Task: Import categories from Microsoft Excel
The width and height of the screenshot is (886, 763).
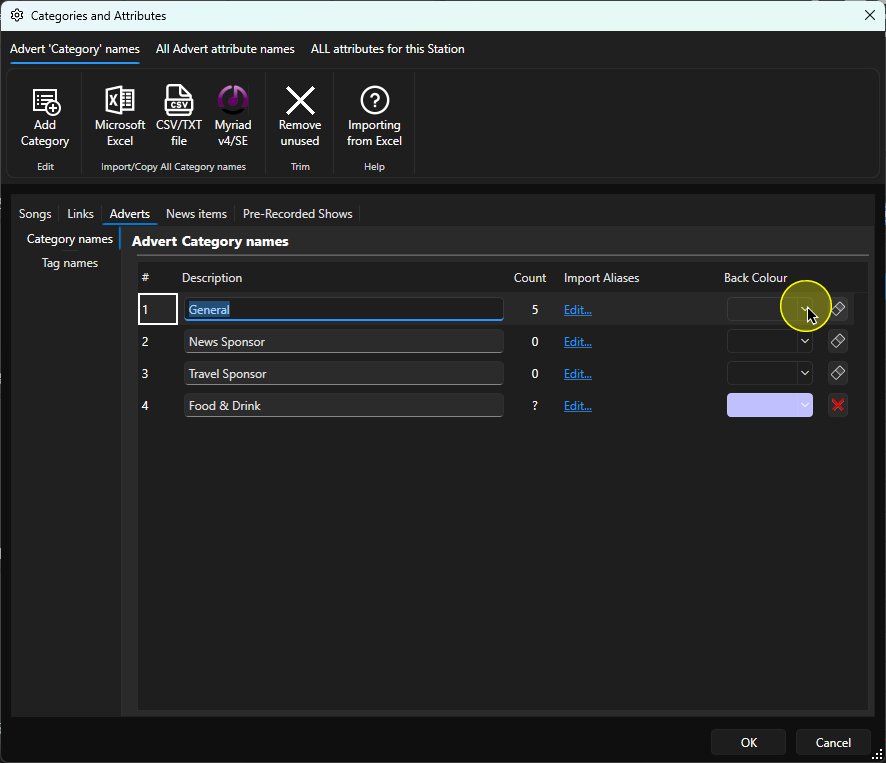Action: (120, 118)
